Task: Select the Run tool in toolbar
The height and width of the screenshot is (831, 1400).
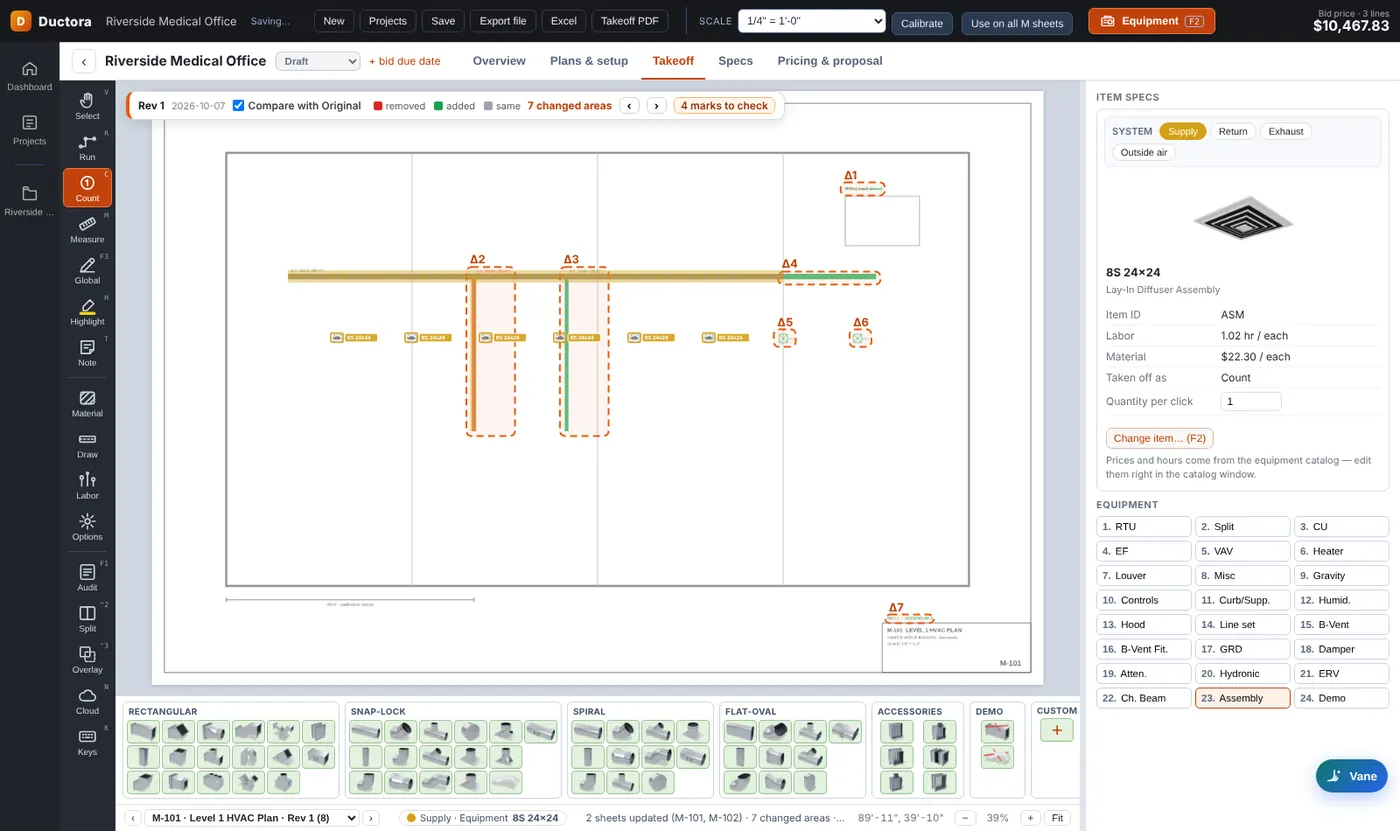Action: click(87, 147)
